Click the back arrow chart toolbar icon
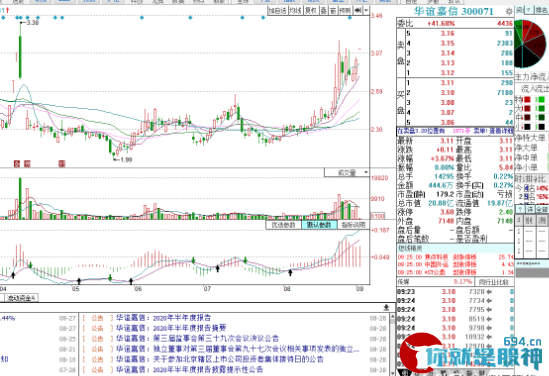 click(x=358, y=11)
